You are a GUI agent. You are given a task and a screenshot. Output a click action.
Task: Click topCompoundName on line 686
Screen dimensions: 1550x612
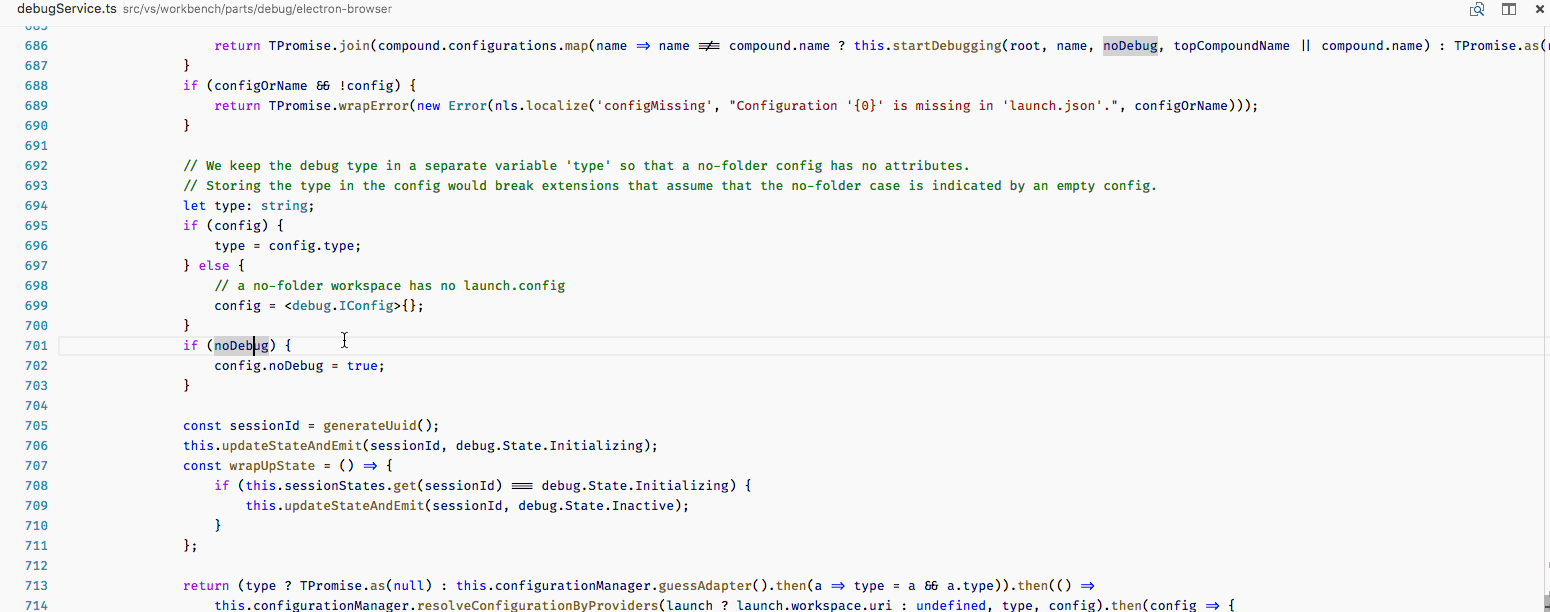[1231, 46]
